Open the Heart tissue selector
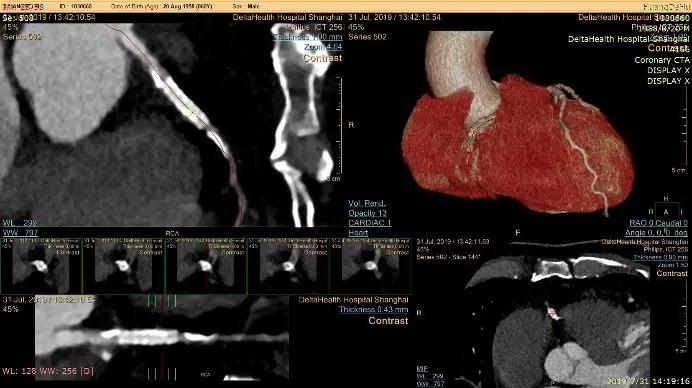 pyautogui.click(x=358, y=233)
